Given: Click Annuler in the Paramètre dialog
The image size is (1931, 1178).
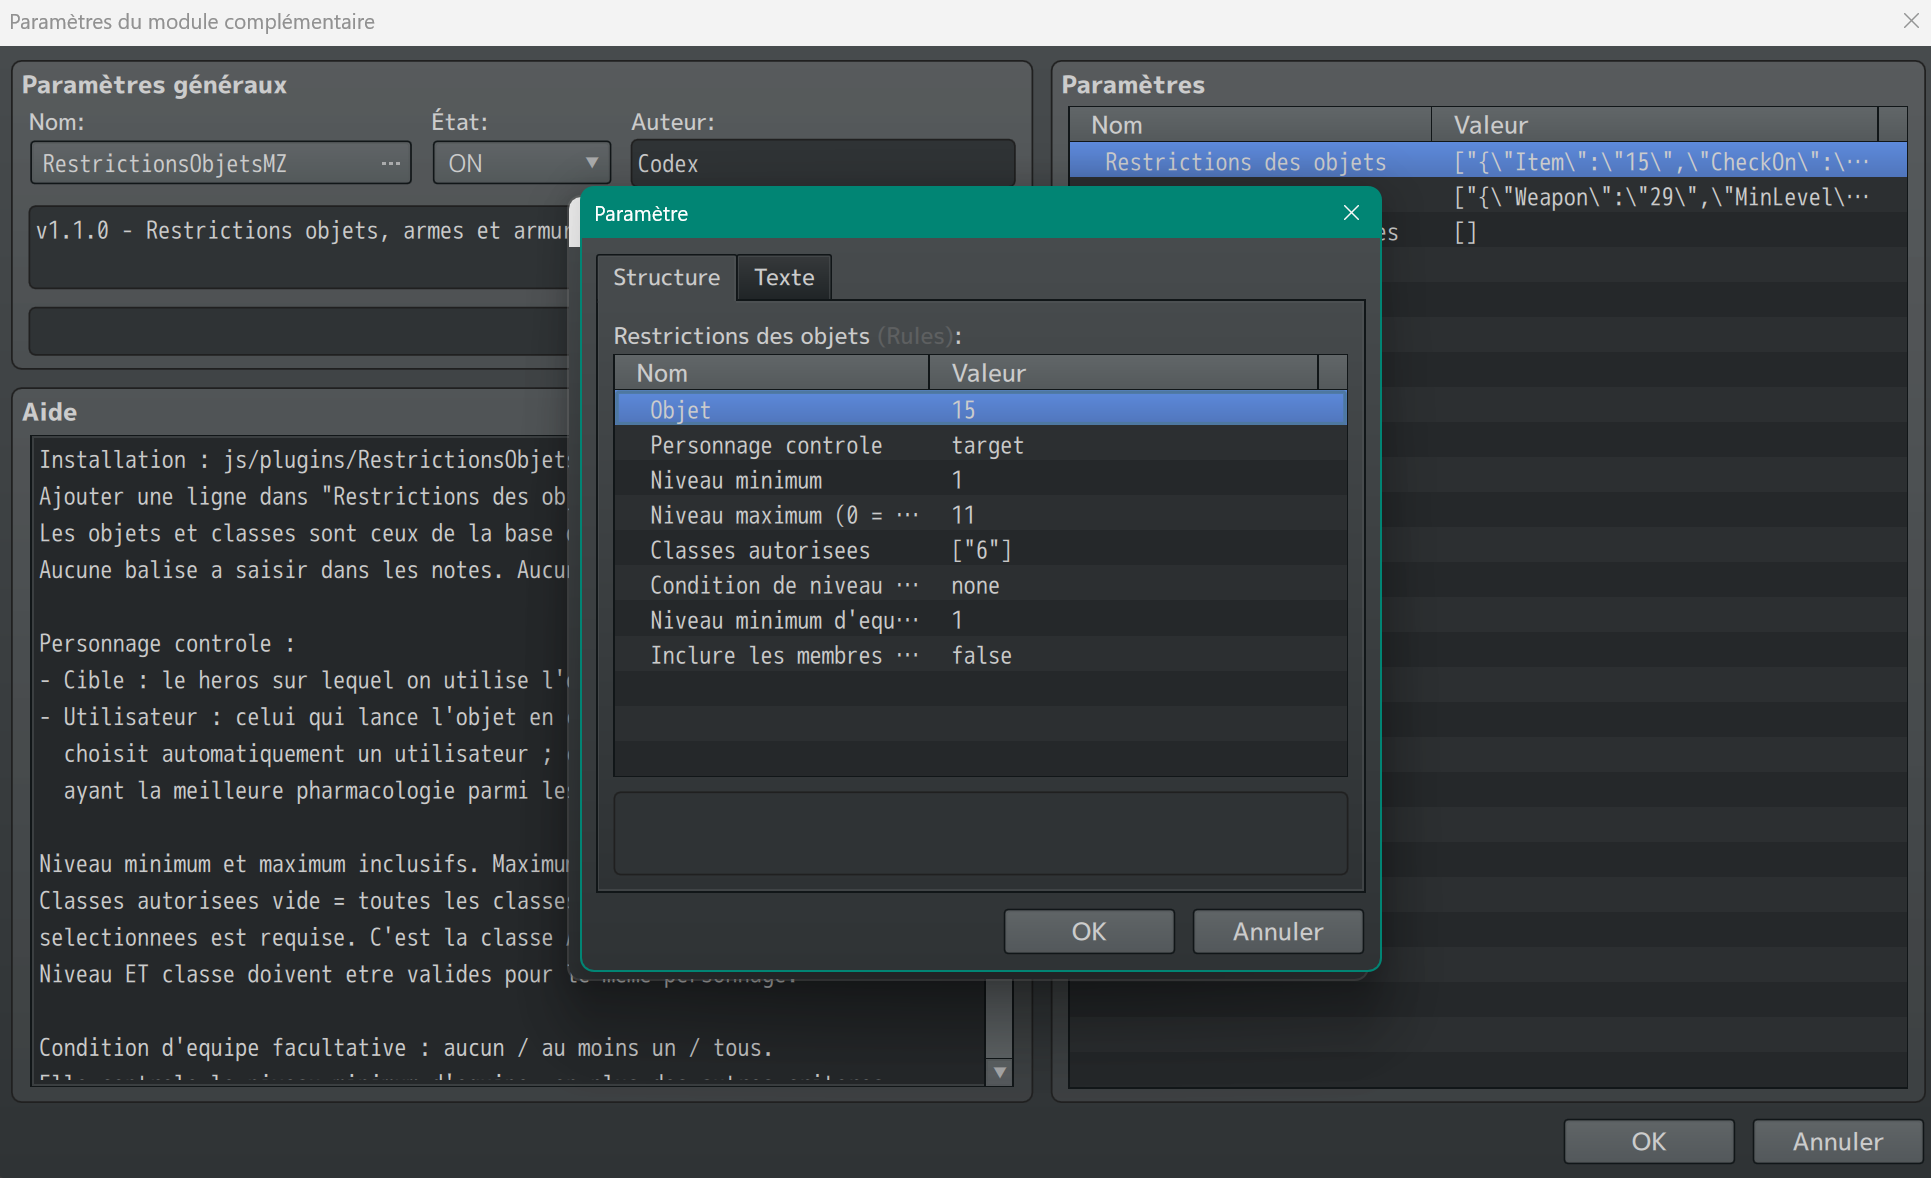Looking at the screenshot, I should pyautogui.click(x=1278, y=931).
